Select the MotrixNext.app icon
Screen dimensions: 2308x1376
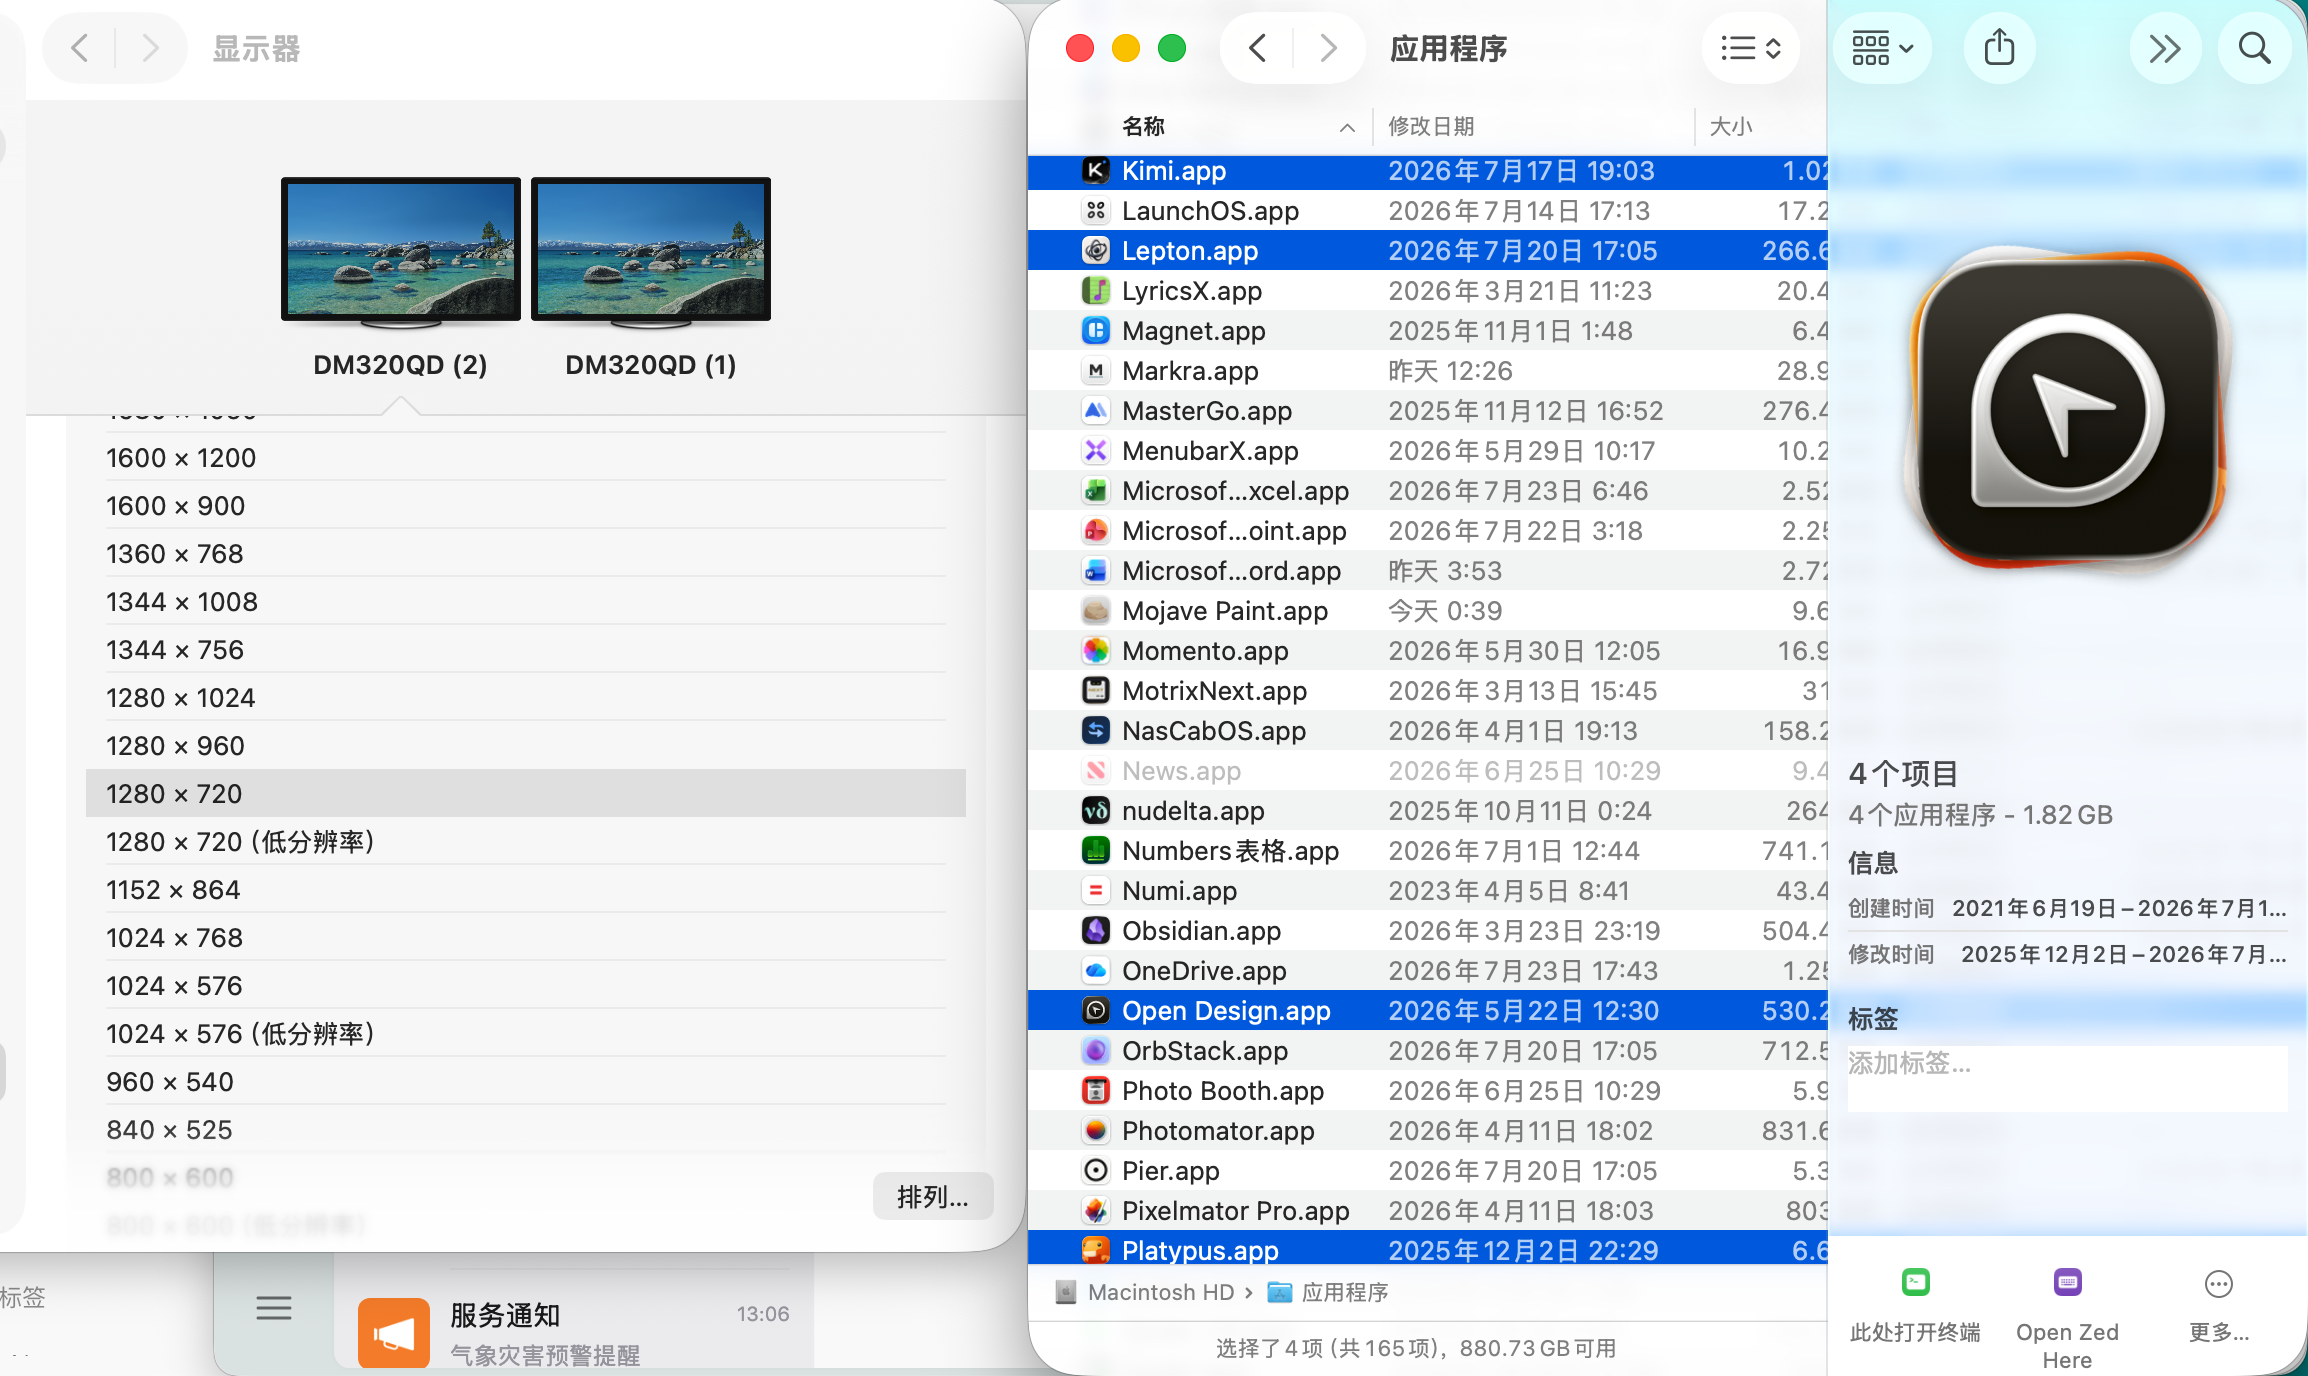click(x=1096, y=691)
